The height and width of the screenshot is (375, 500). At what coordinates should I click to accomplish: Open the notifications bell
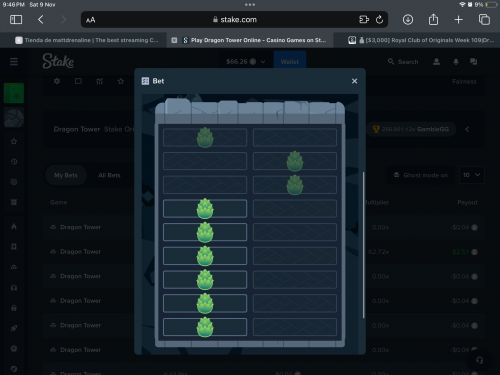pos(456,62)
